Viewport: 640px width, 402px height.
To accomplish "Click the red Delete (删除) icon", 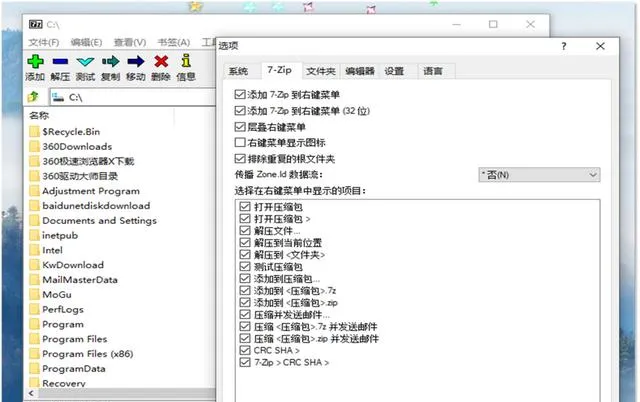I will [161, 62].
